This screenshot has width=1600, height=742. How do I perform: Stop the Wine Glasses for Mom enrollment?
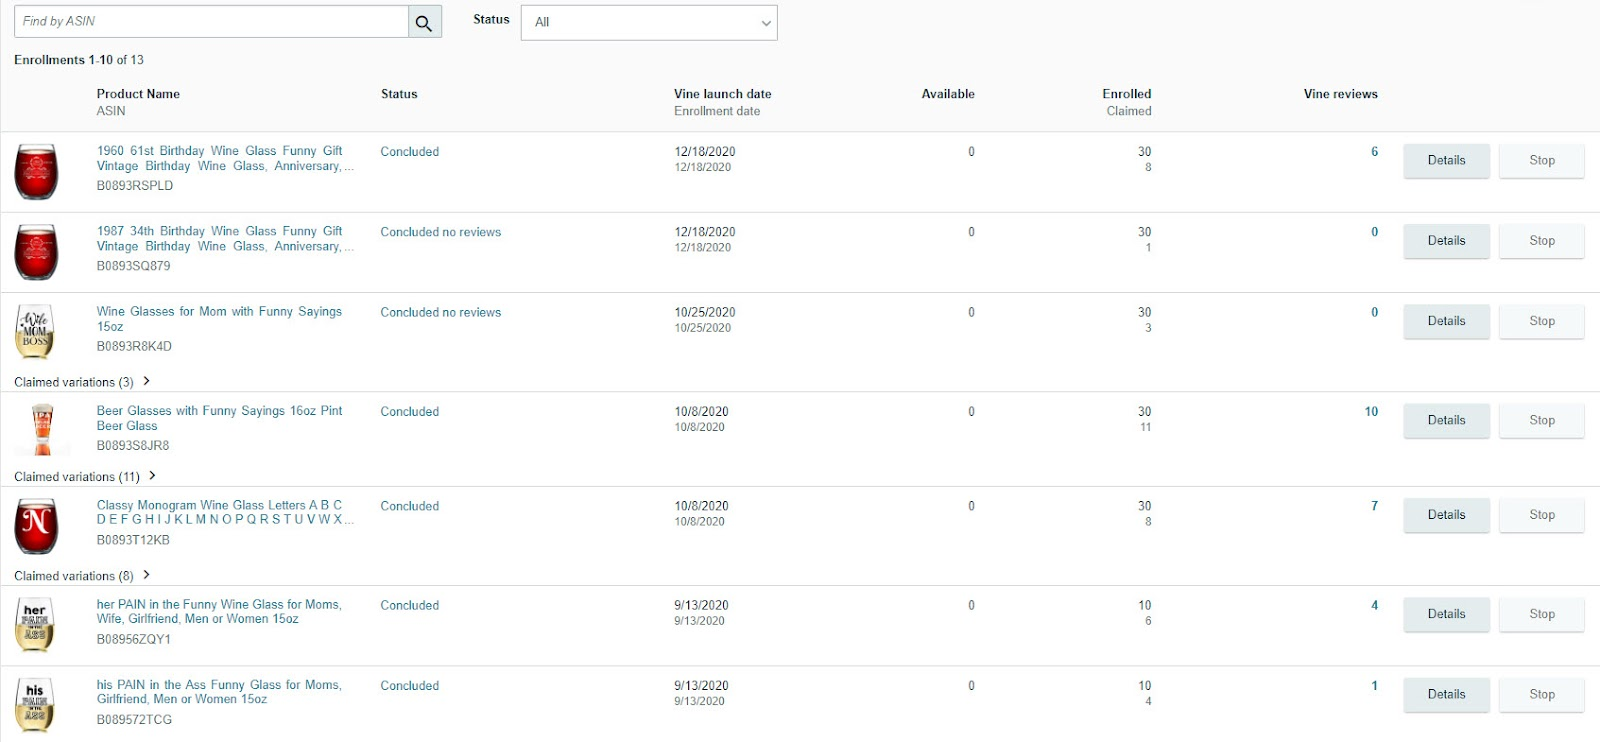coord(1541,321)
